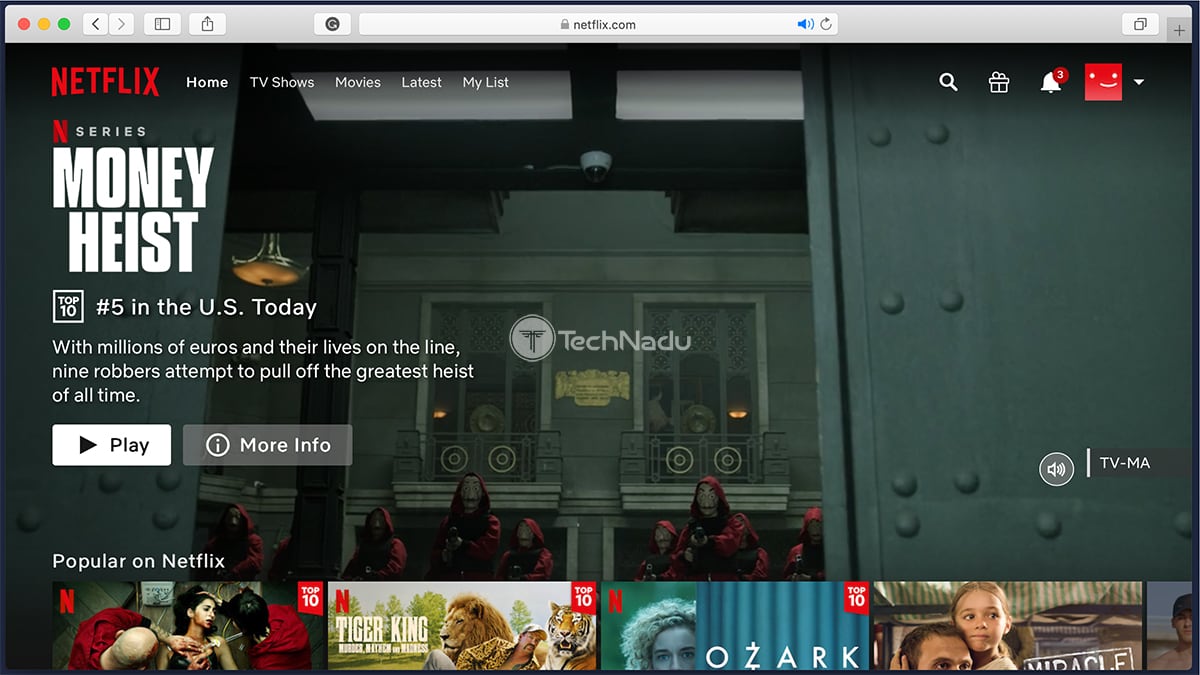Open the Latest section menu

[x=421, y=83]
